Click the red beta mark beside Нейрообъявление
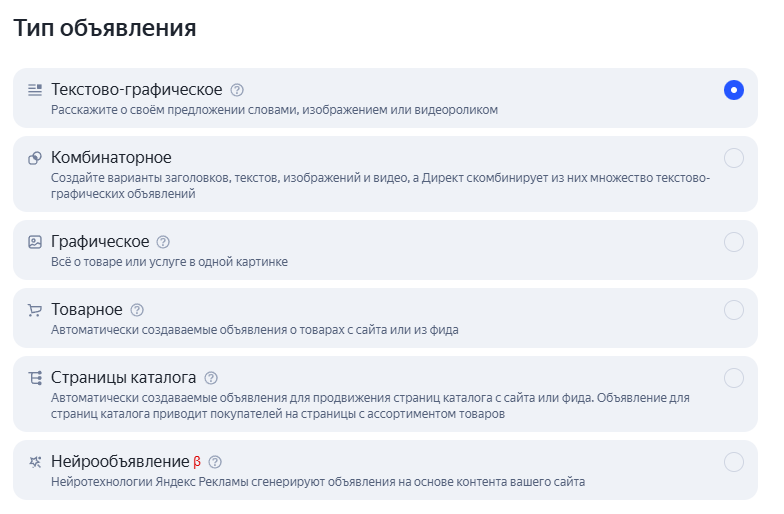Image resolution: width=784 pixels, height=514 pixels. tap(197, 462)
